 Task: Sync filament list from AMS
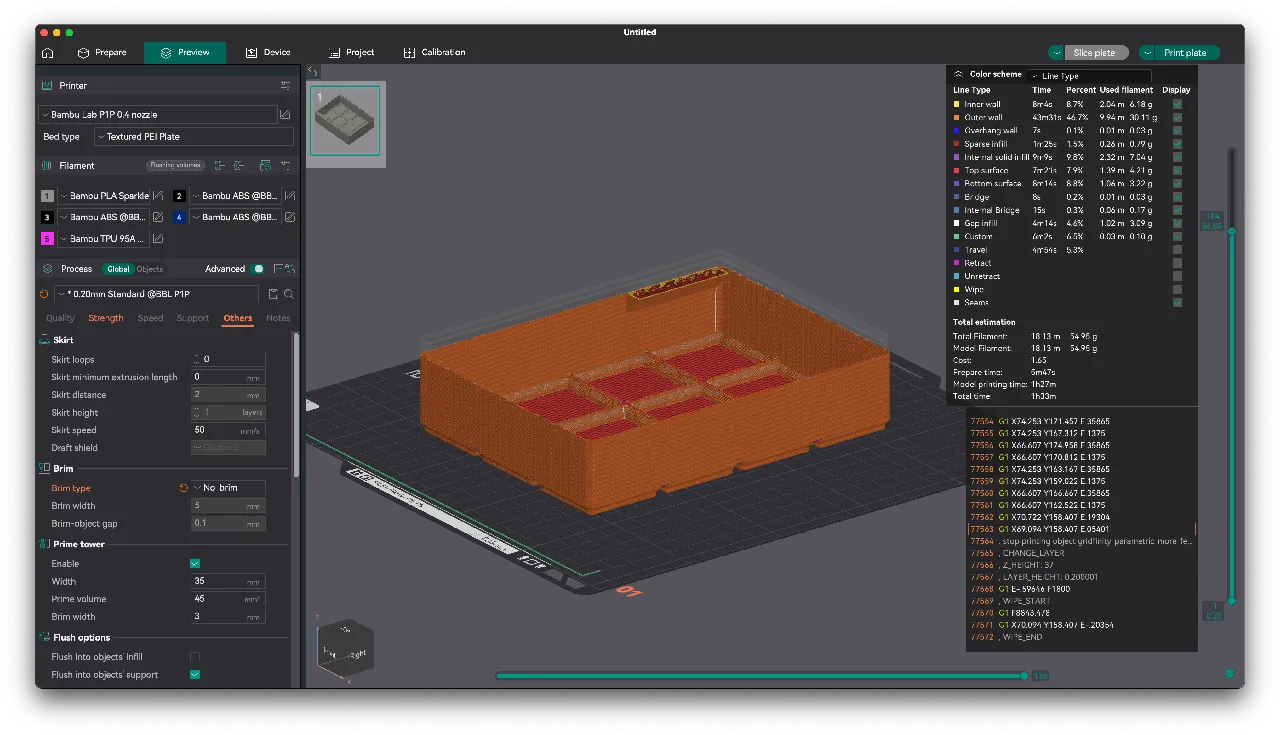pyautogui.click(x=267, y=165)
